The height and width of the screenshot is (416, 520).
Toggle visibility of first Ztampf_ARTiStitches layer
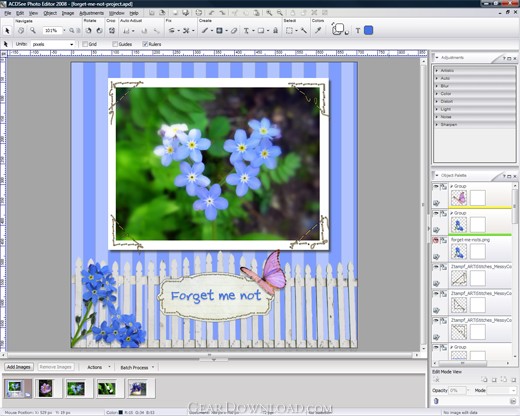pyautogui.click(x=436, y=267)
